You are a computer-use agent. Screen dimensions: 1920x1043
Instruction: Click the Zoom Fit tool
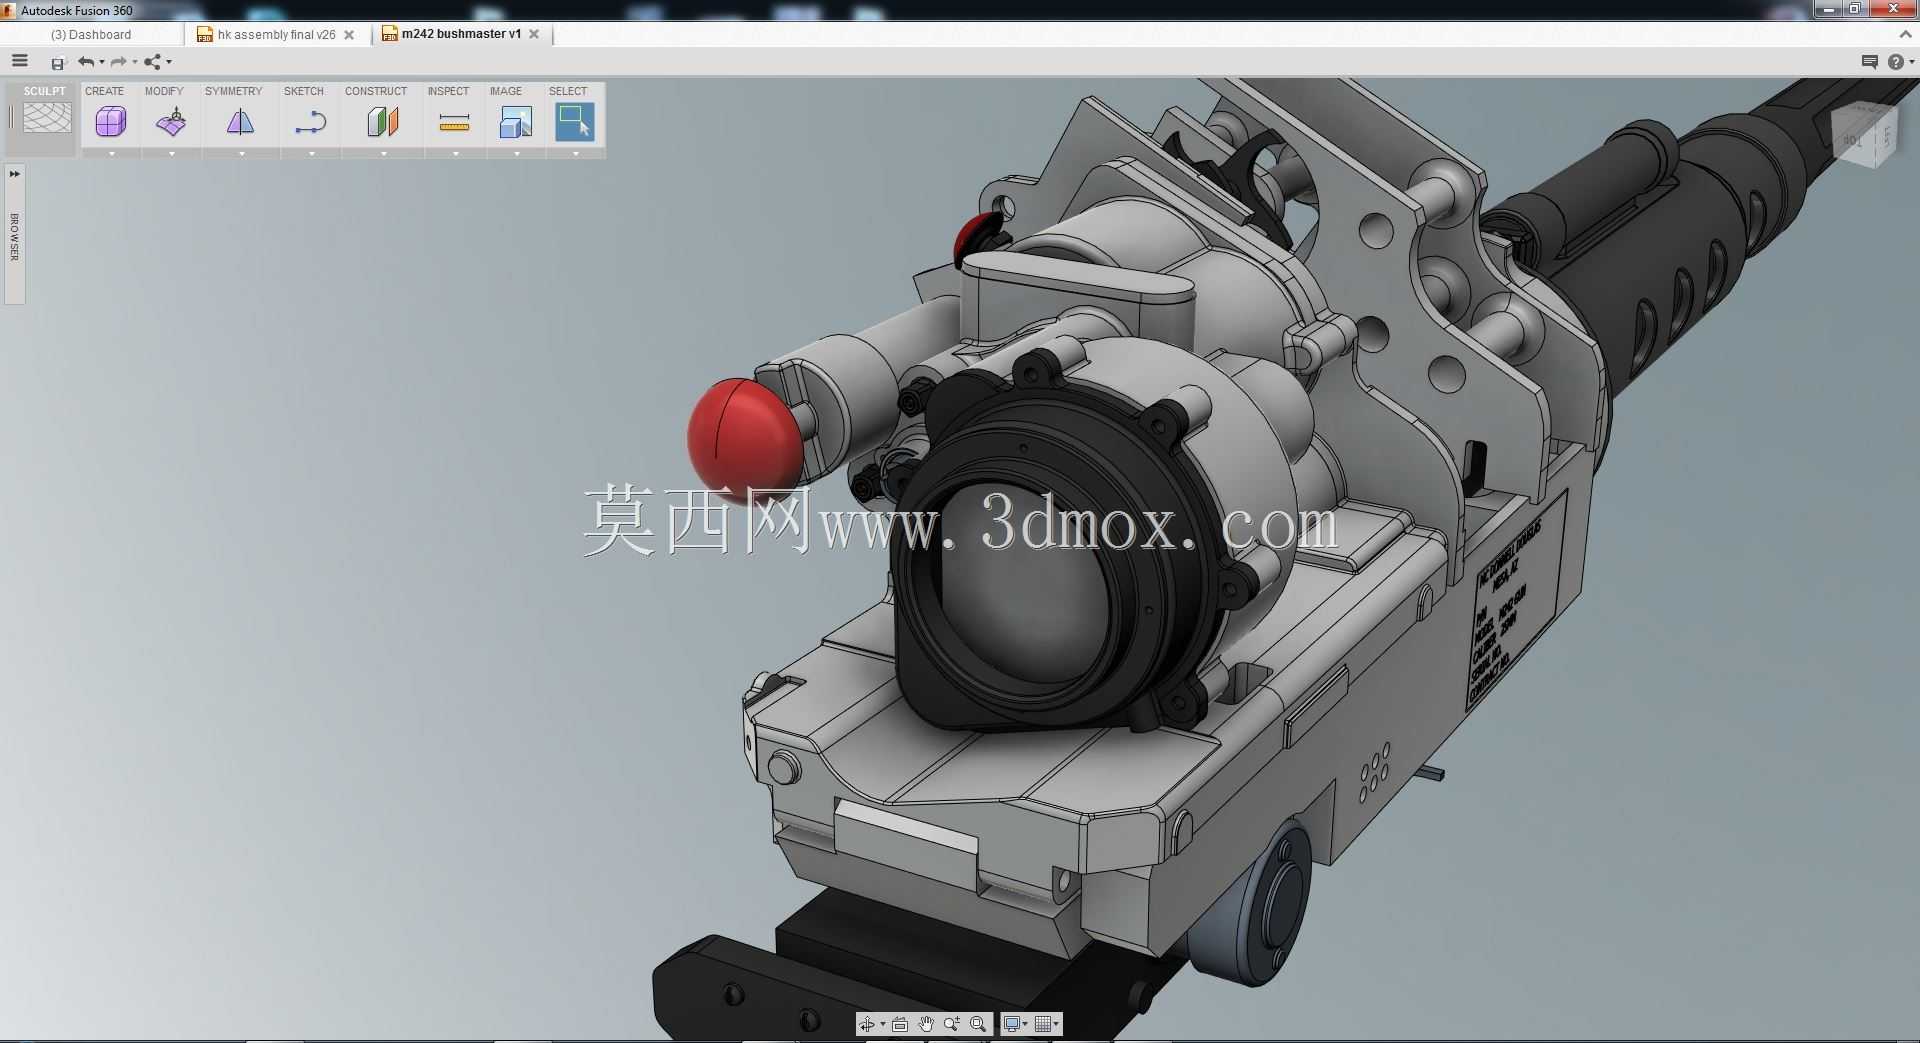[978, 1024]
